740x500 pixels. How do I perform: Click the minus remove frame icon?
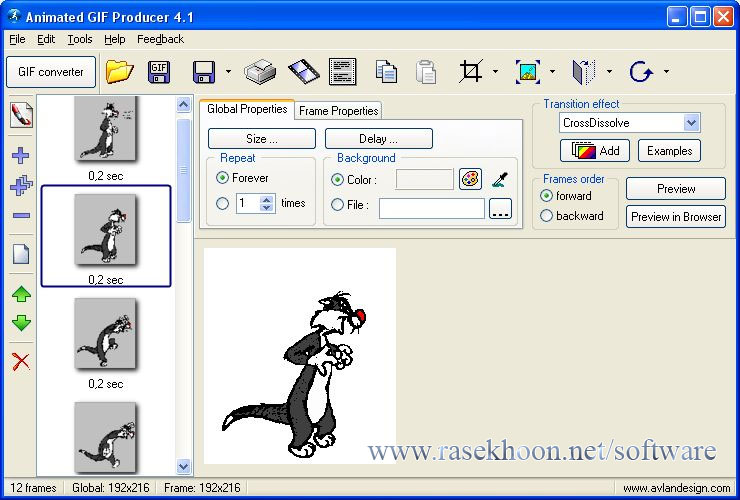(x=21, y=216)
